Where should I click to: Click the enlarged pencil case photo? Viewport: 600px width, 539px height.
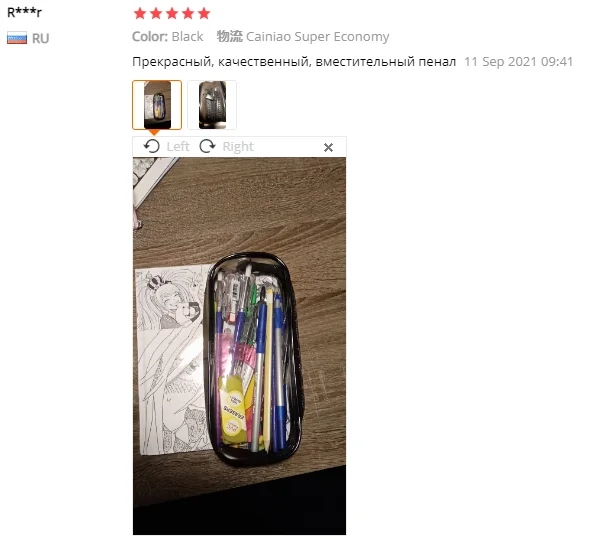[240, 346]
